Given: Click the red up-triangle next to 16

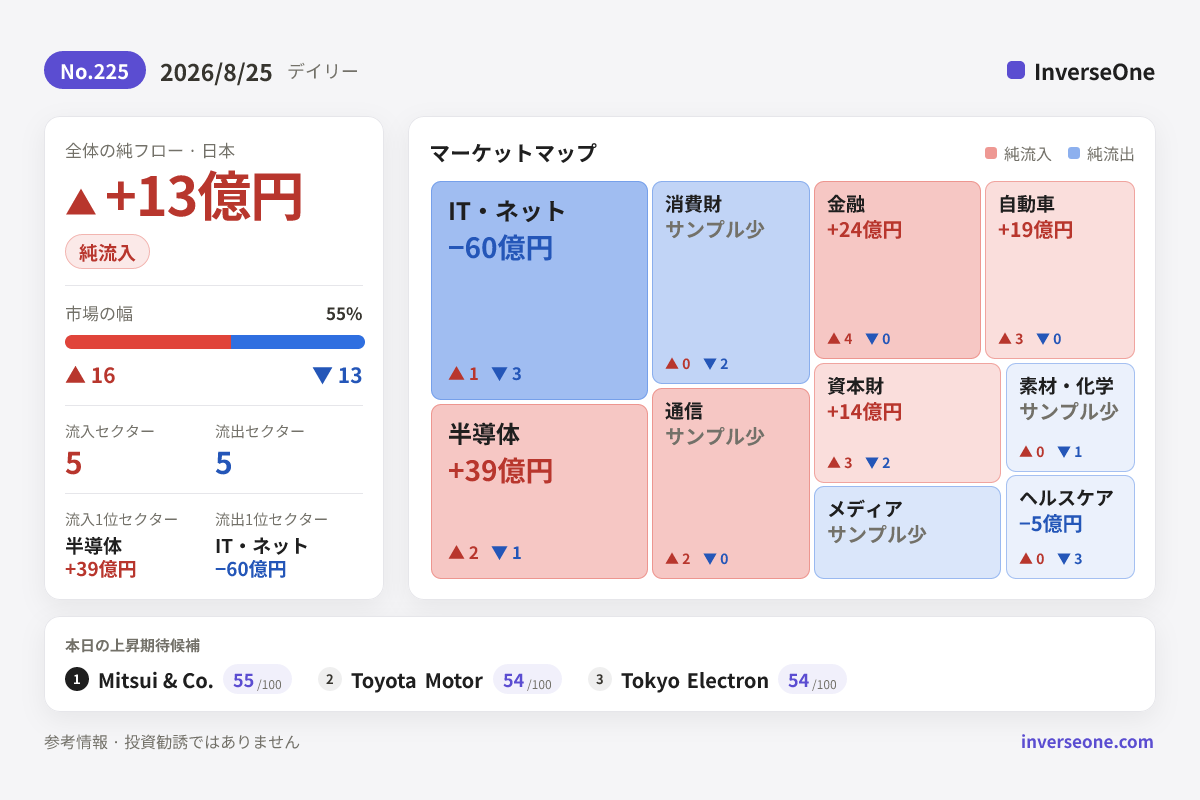Looking at the screenshot, I should point(75,374).
